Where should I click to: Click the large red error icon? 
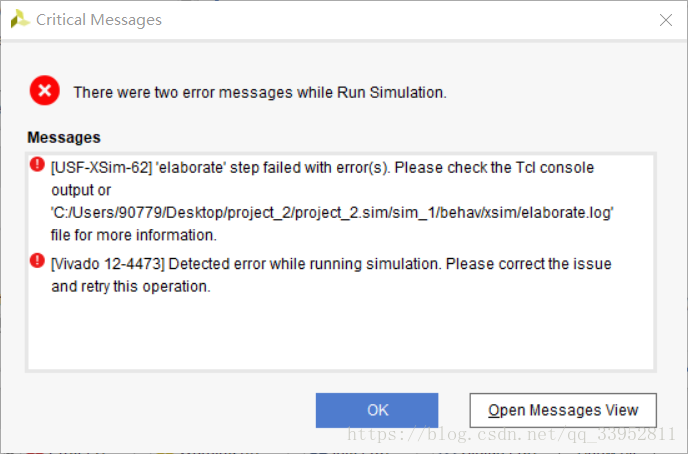(x=44, y=92)
